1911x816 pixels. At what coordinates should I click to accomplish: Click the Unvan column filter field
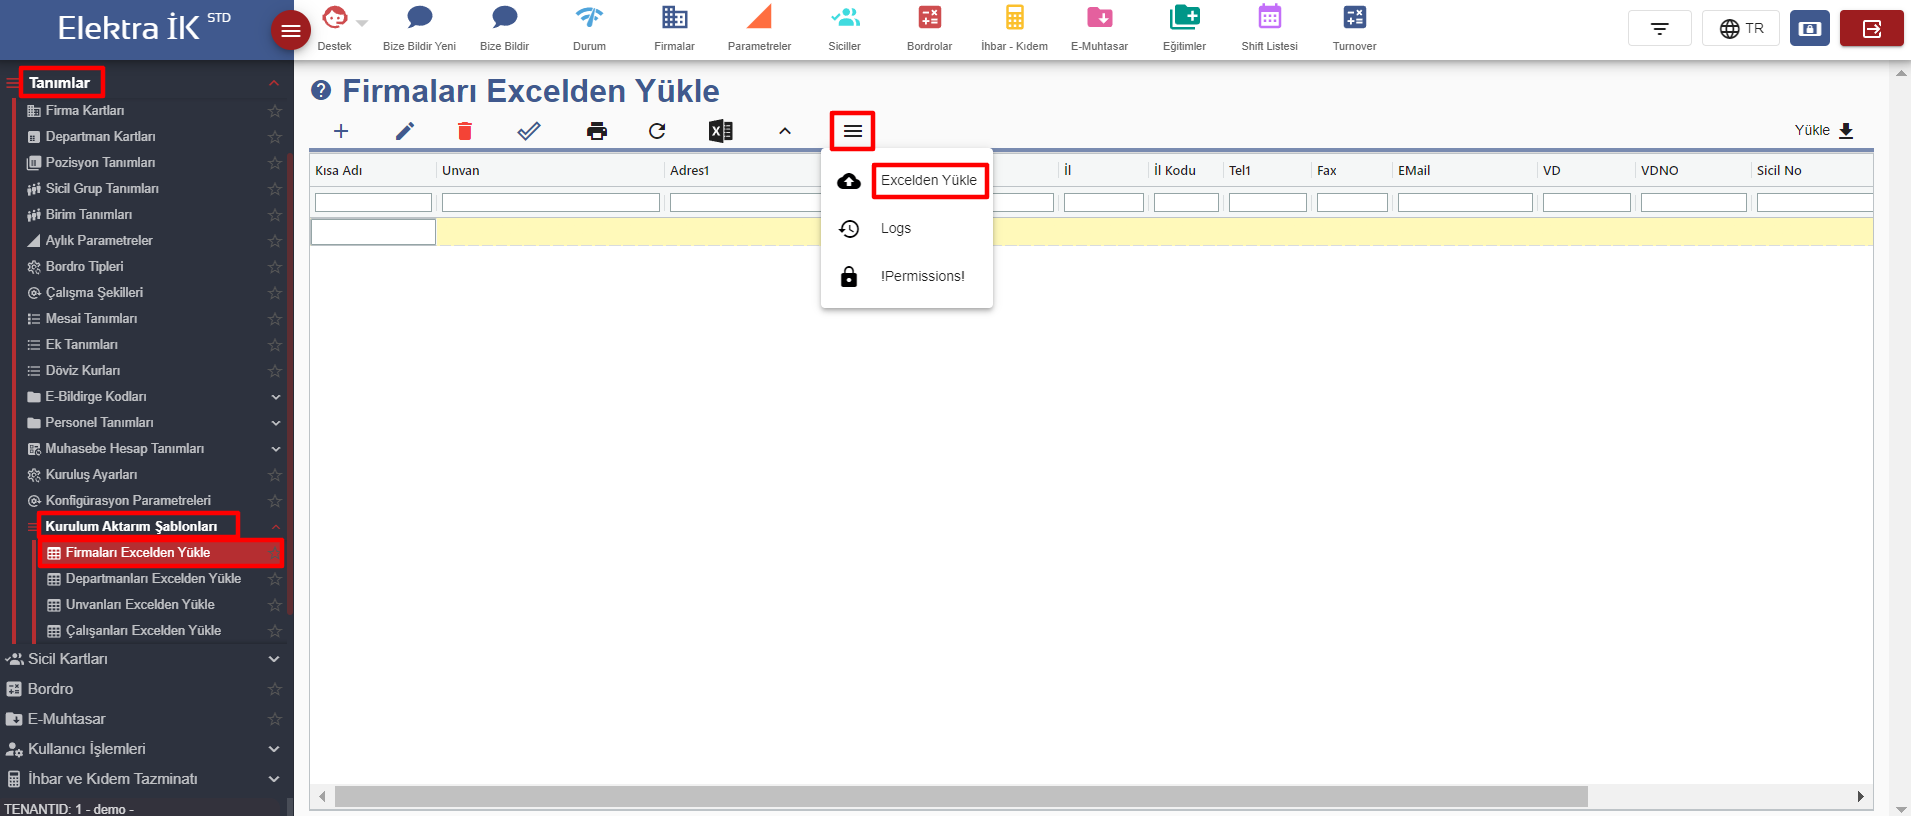click(550, 203)
